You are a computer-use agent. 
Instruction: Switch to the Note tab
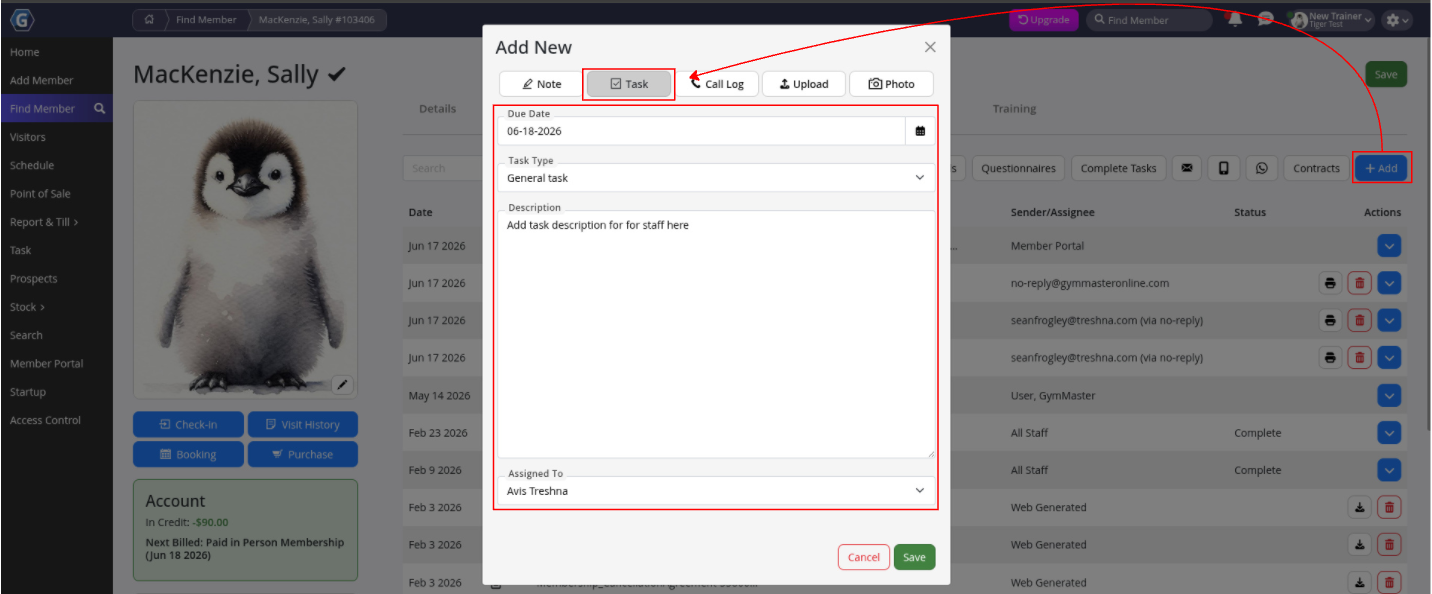[x=542, y=84]
